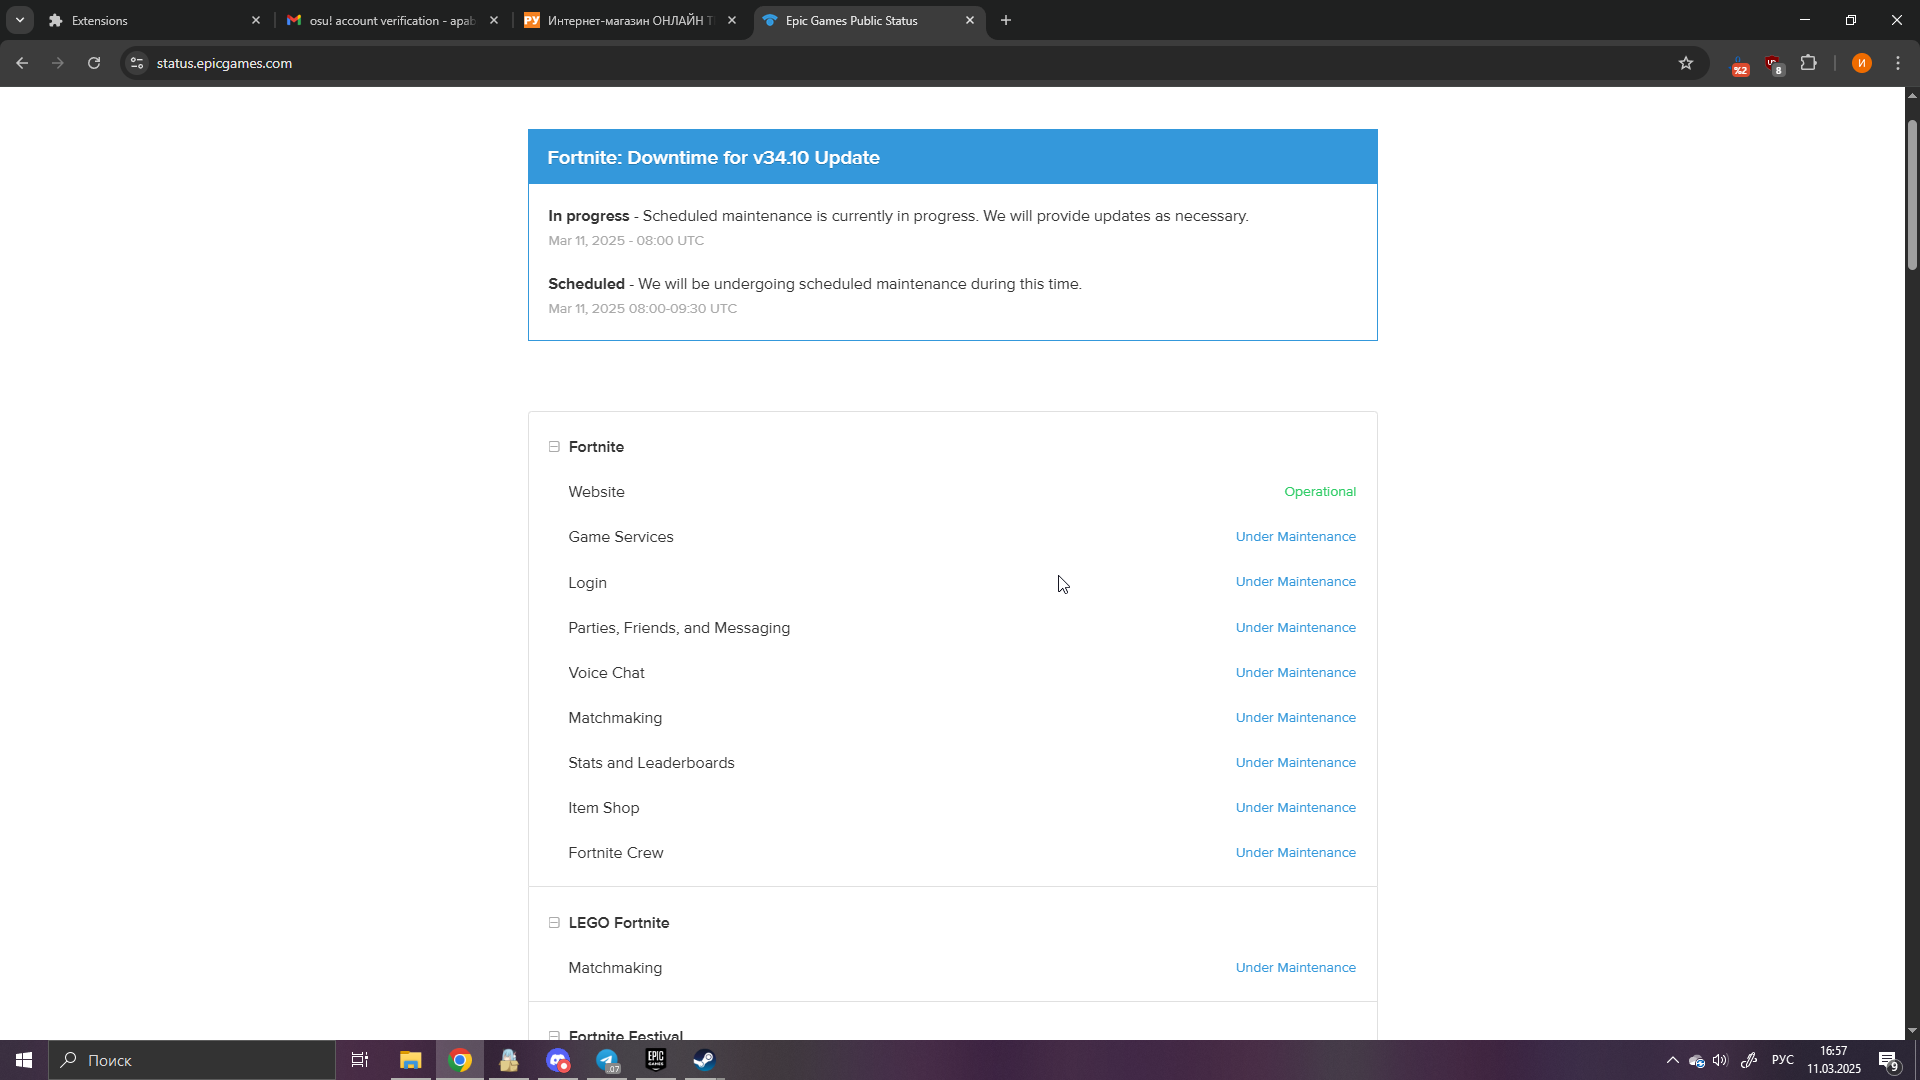Click the LEGO Fortnite group heading
The image size is (1920, 1080).
tap(619, 923)
